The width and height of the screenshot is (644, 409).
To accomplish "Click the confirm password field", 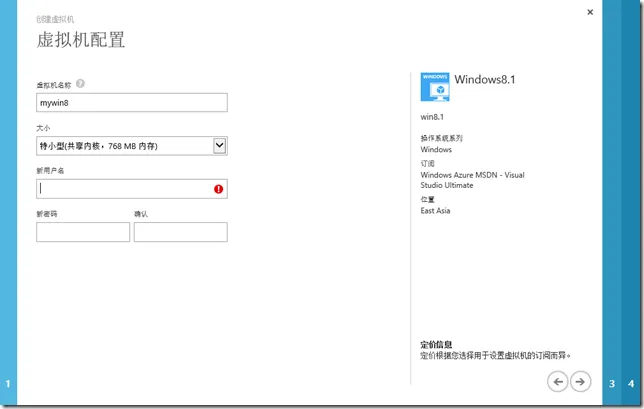I will 181,232.
